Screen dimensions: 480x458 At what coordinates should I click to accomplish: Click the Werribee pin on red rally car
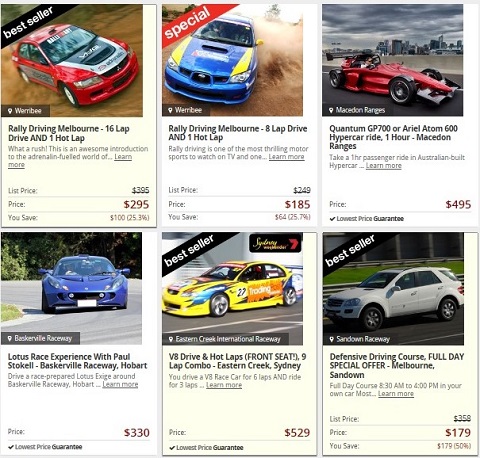(10, 111)
